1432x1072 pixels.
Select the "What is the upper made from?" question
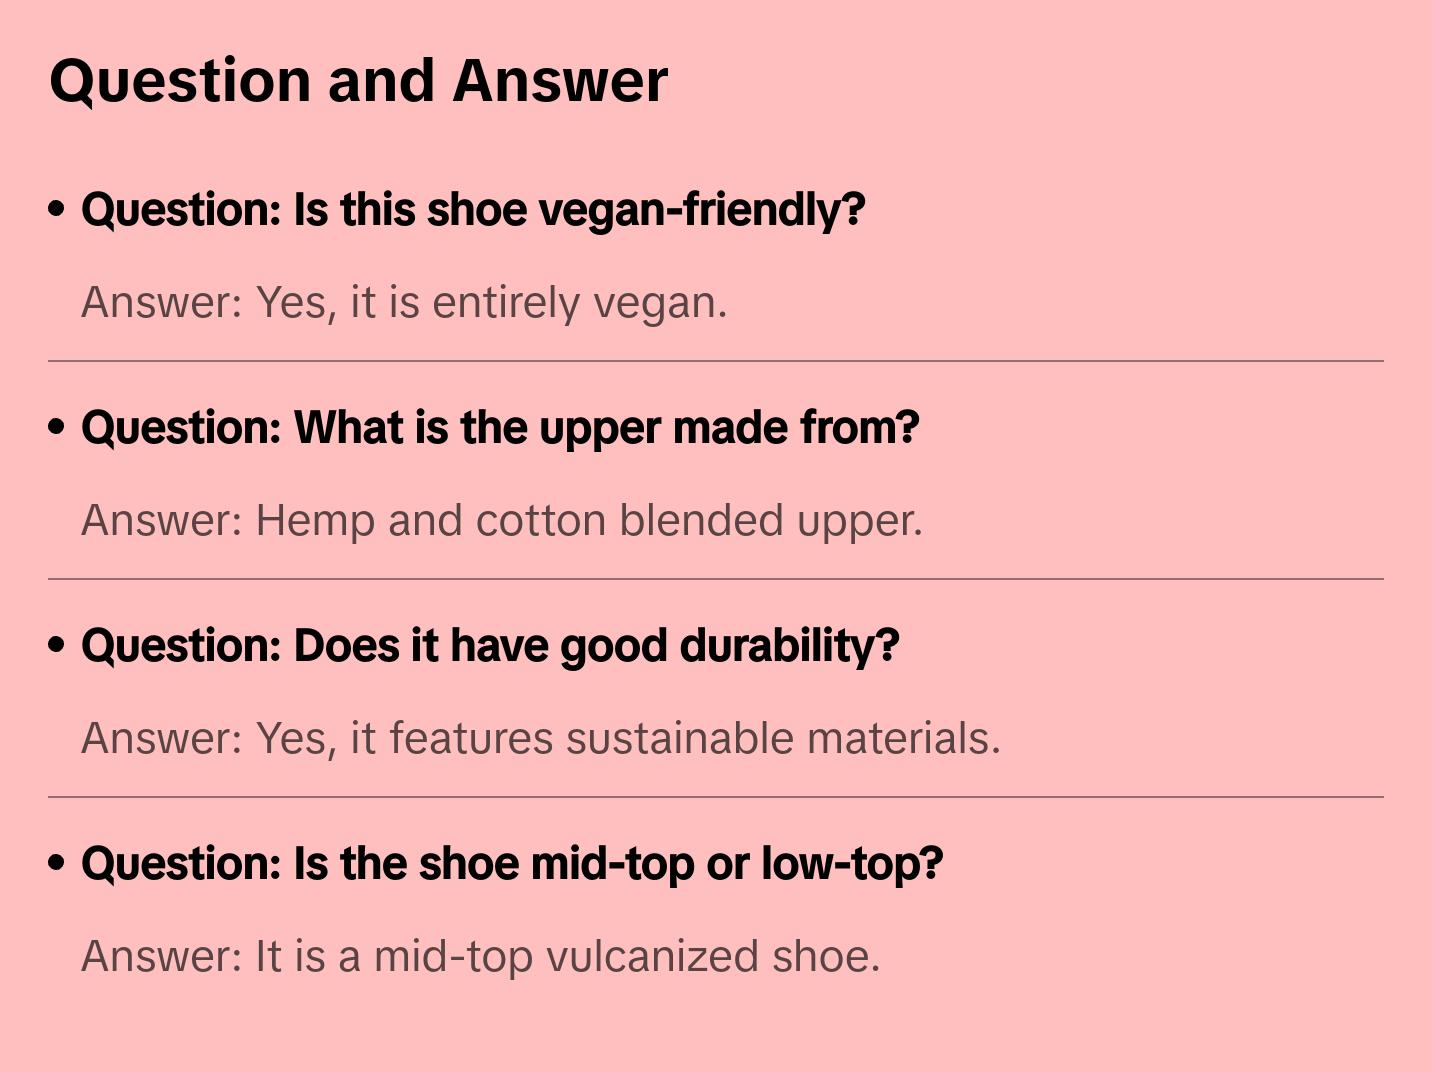click(500, 428)
